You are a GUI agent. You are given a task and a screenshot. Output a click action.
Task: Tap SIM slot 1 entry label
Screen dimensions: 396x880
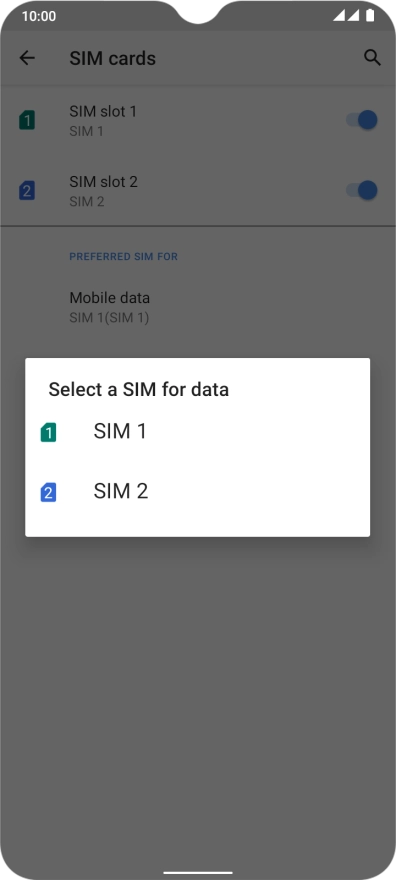point(103,112)
